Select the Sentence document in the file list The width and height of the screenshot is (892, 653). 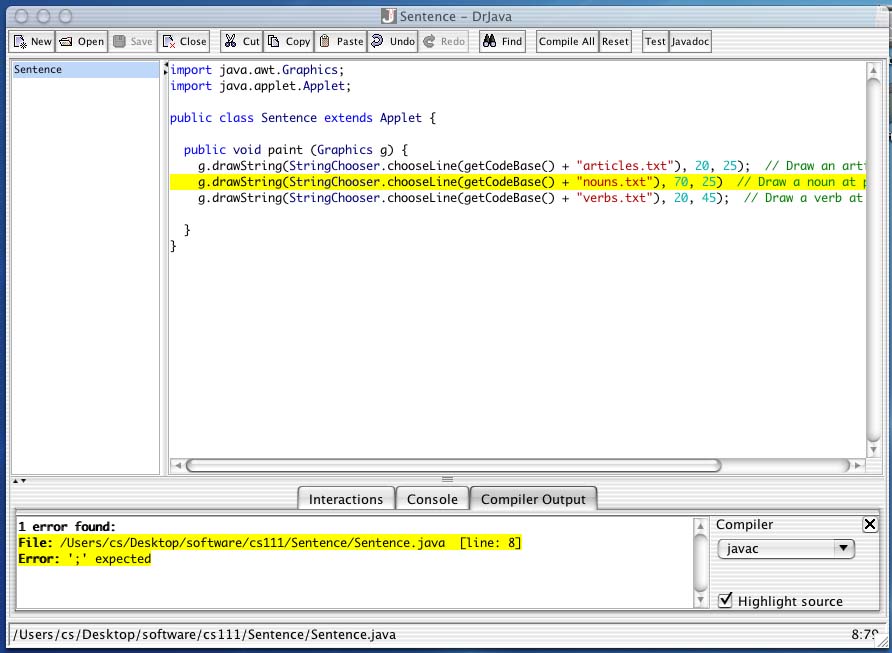(x=38, y=70)
